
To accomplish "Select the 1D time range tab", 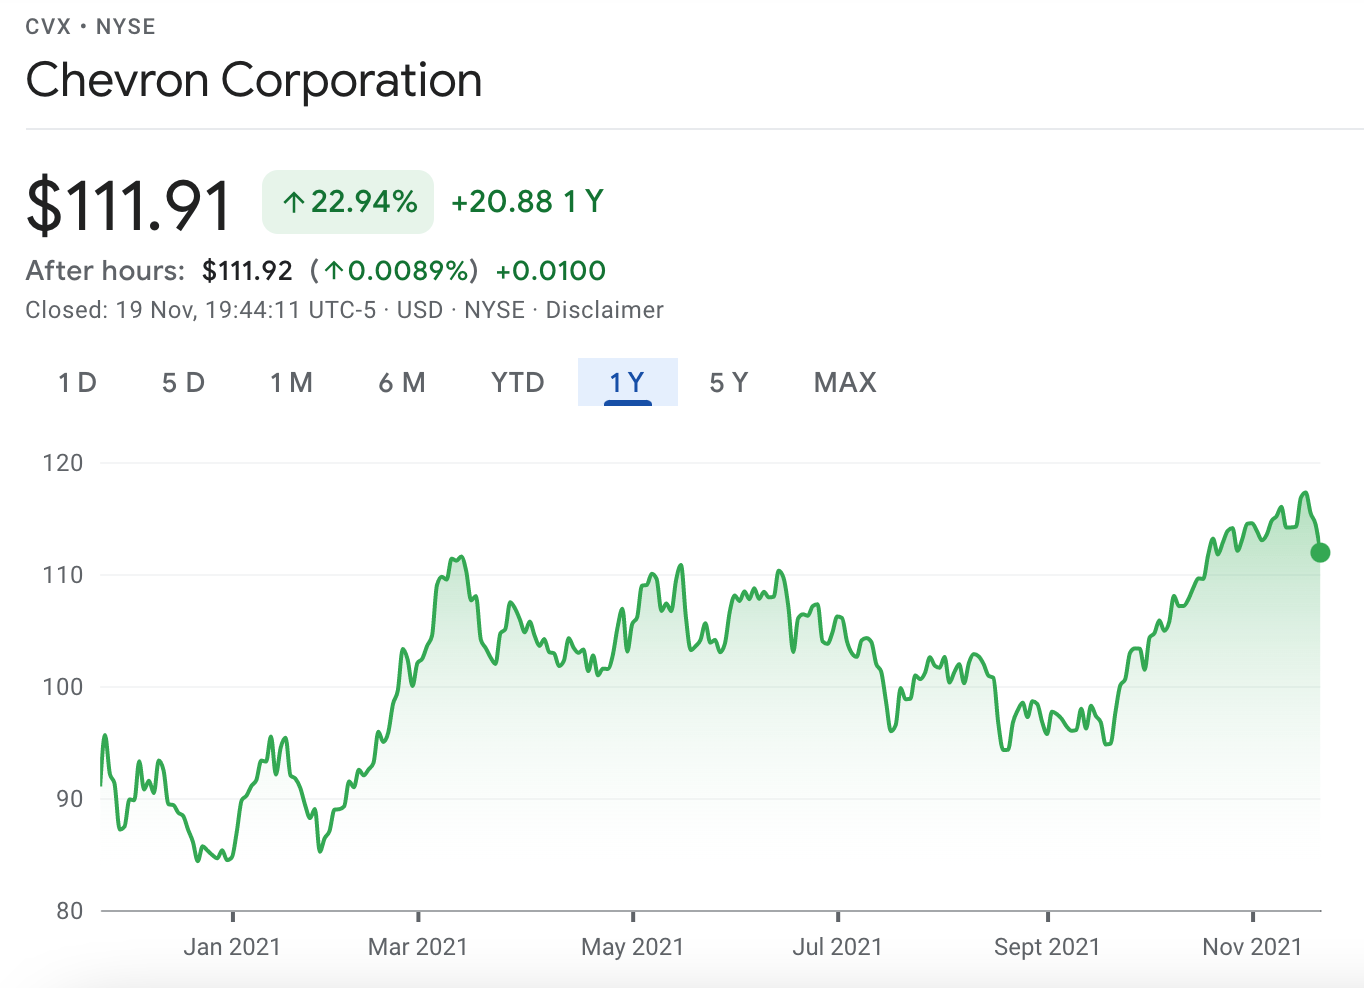I will [x=77, y=382].
